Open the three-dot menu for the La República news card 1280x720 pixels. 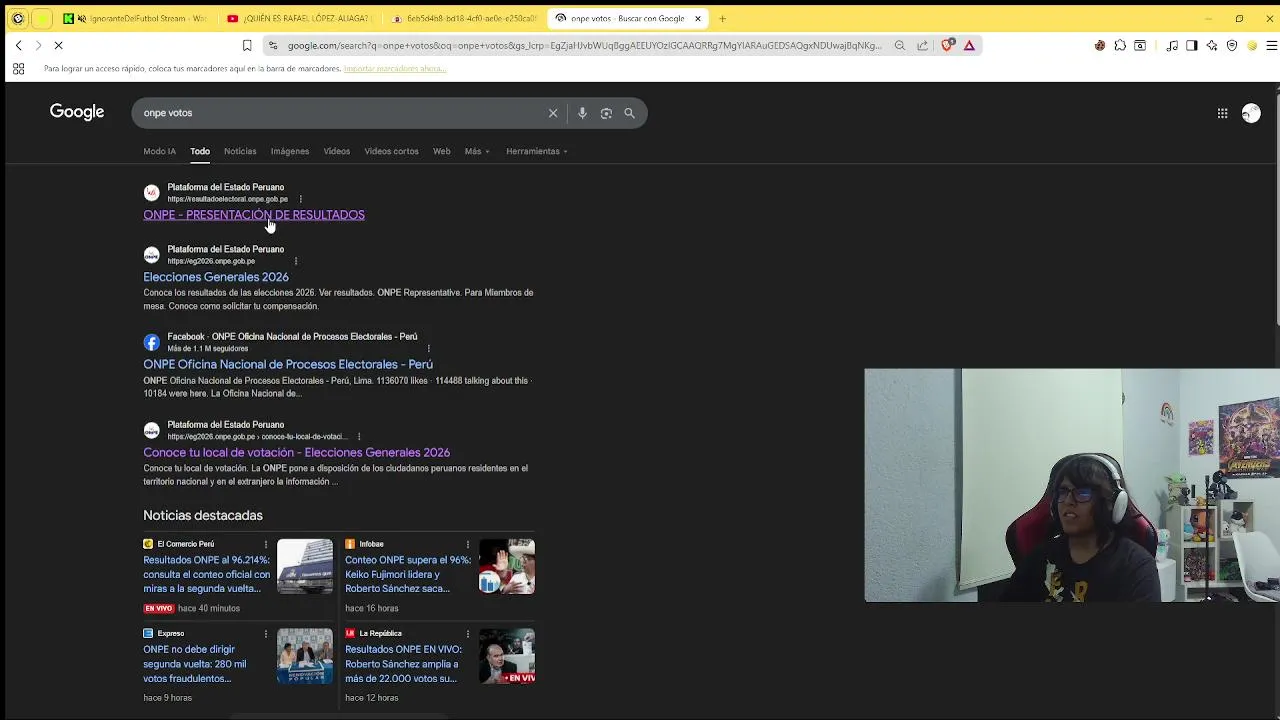click(x=468, y=633)
